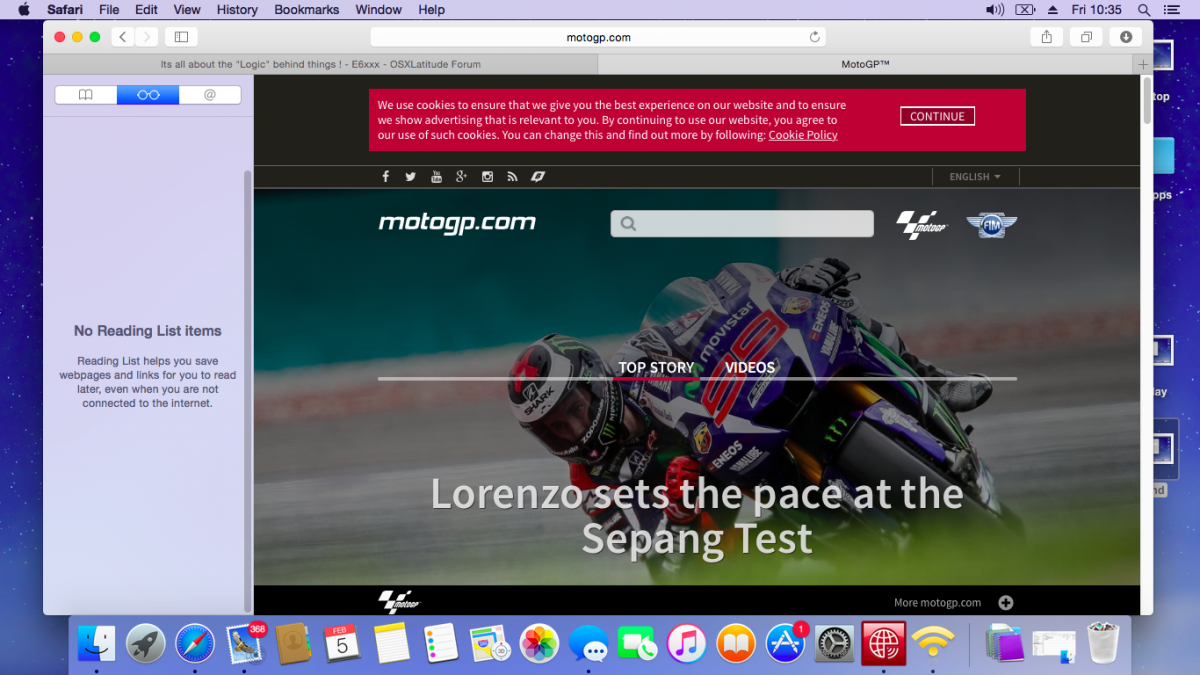Open the RSS feed icon
Viewport: 1200px width, 675px height.
point(512,177)
